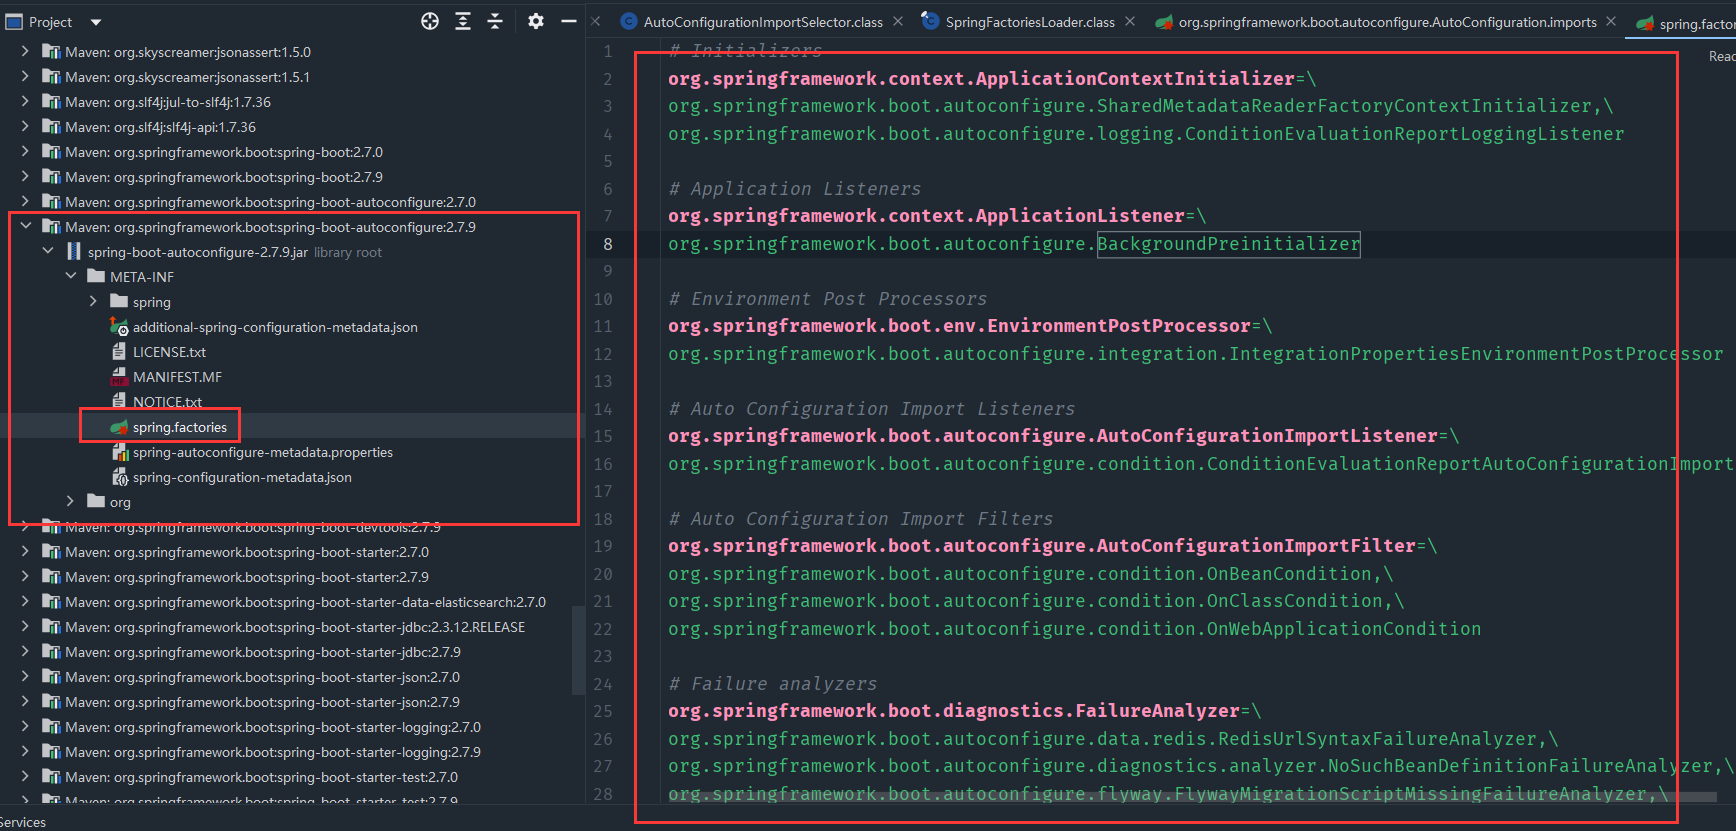Collapse spring-boot-autoconfigure-2.7.9.jar node
1736x831 pixels.
(48, 251)
